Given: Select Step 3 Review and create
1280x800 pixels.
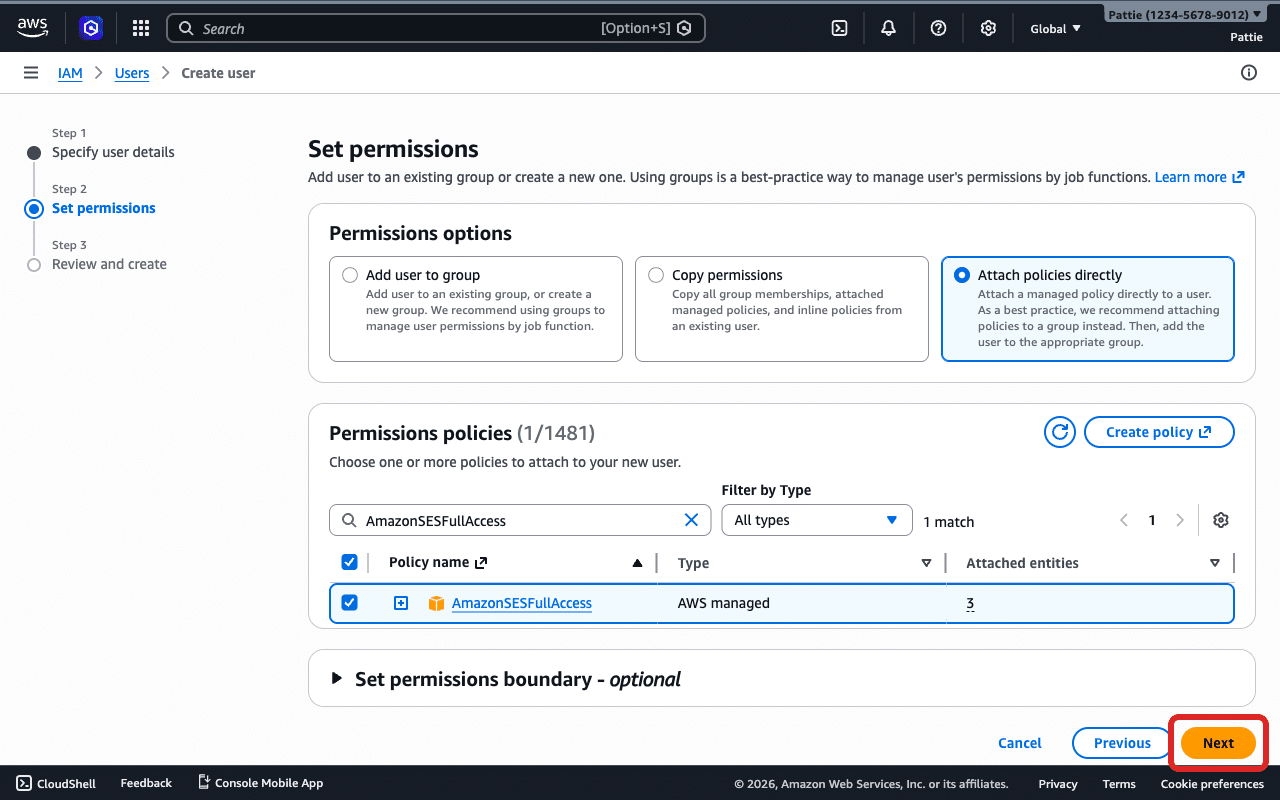Looking at the screenshot, I should click(x=109, y=264).
